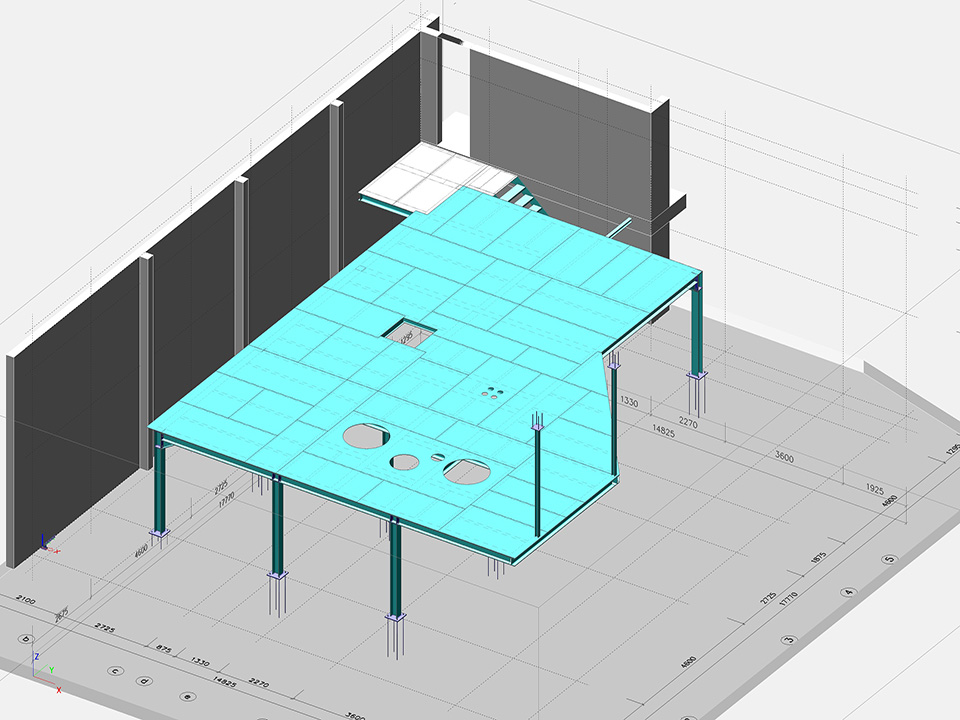Click the cluster of four small holes
The width and height of the screenshot is (960, 720).
click(x=491, y=392)
